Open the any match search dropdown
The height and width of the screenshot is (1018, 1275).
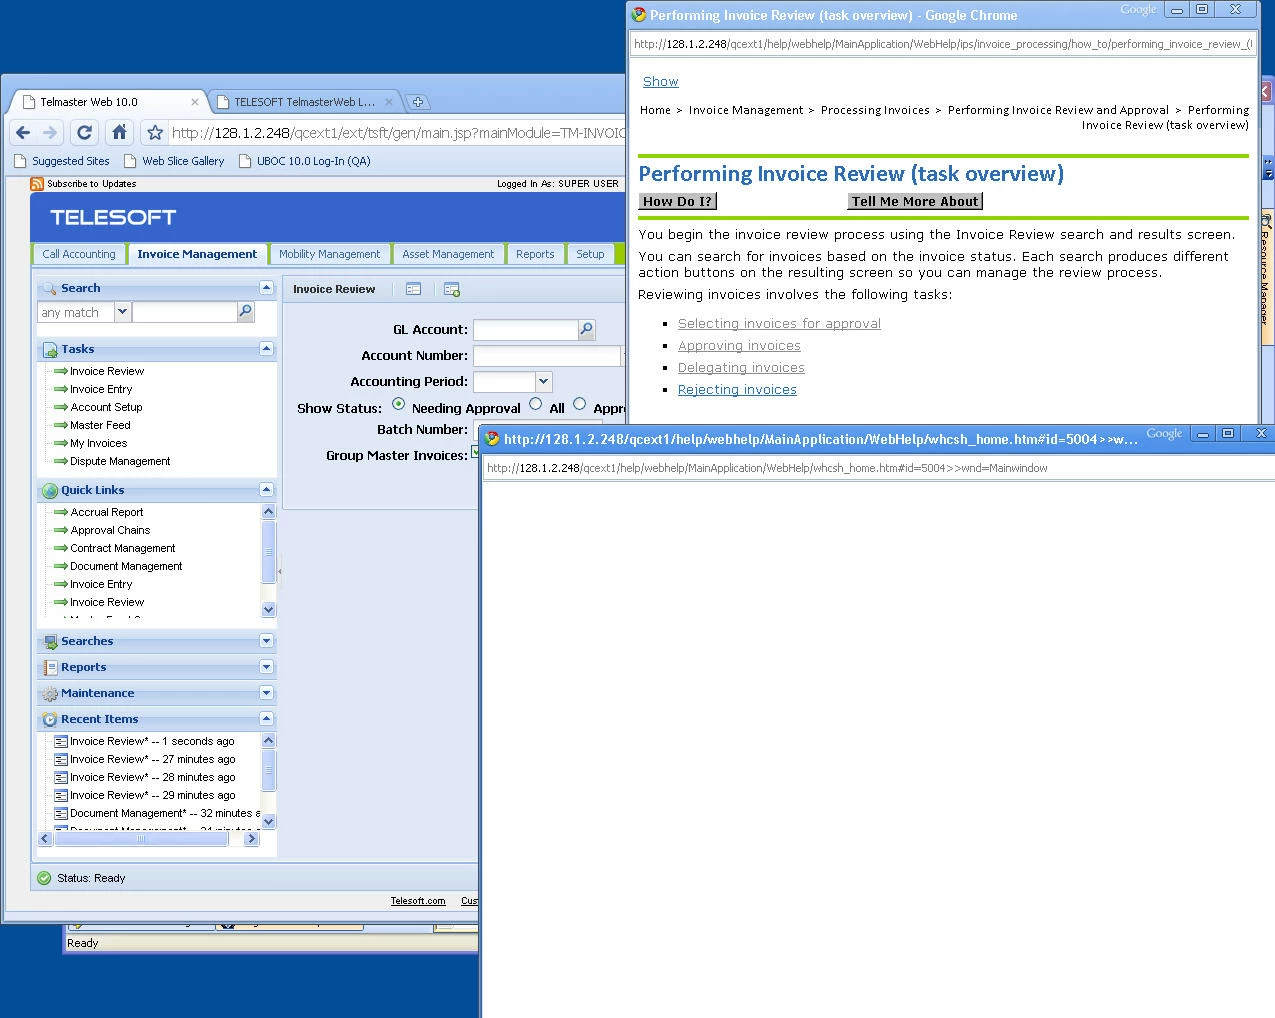click(x=122, y=312)
